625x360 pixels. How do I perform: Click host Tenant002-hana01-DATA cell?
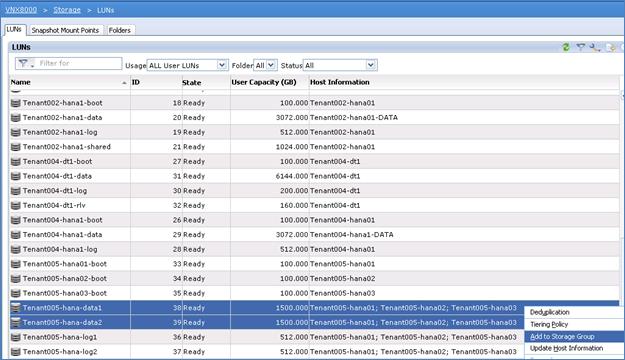pos(354,118)
